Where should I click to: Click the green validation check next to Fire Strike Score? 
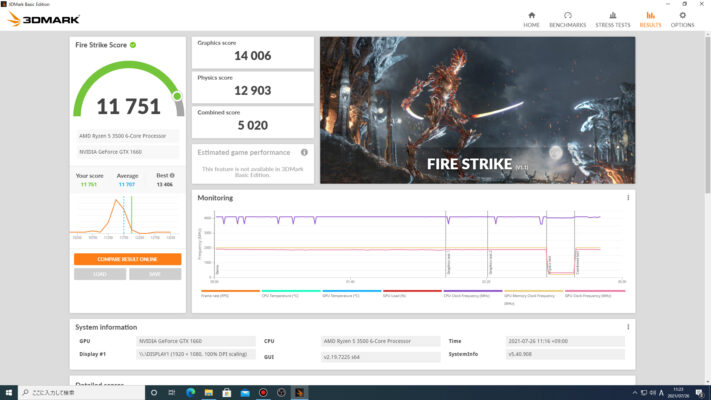click(133, 45)
